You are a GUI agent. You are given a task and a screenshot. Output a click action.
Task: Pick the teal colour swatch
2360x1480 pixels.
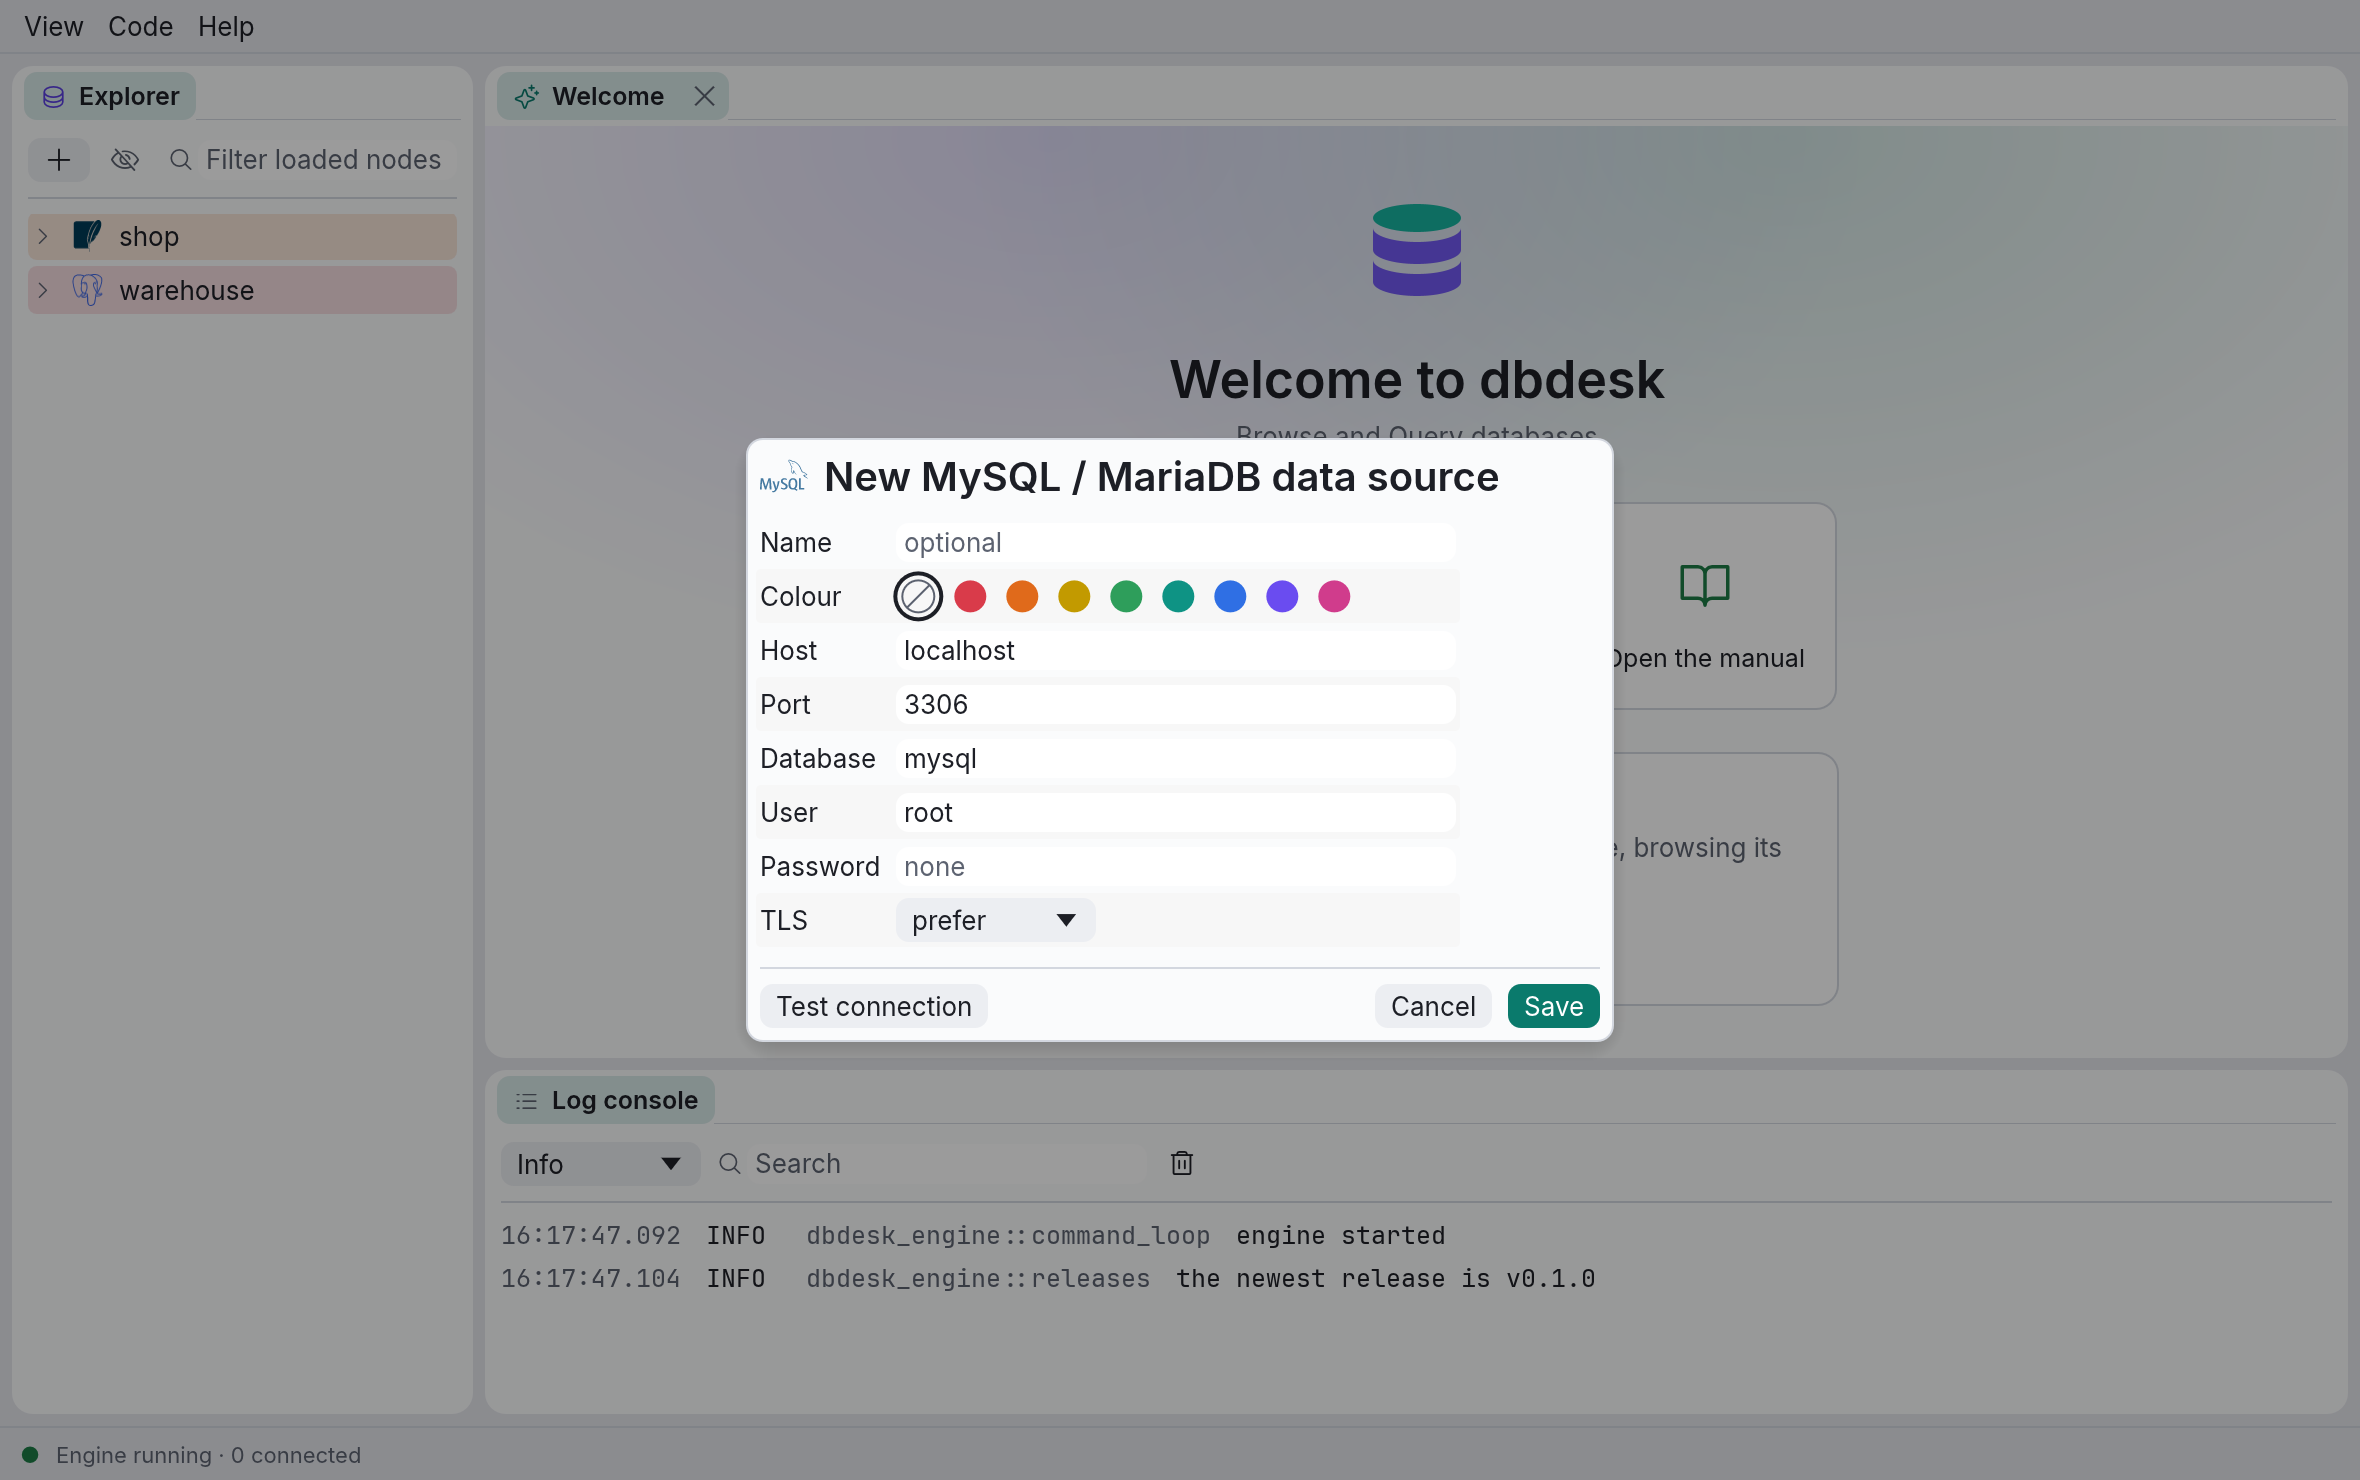pos(1178,597)
